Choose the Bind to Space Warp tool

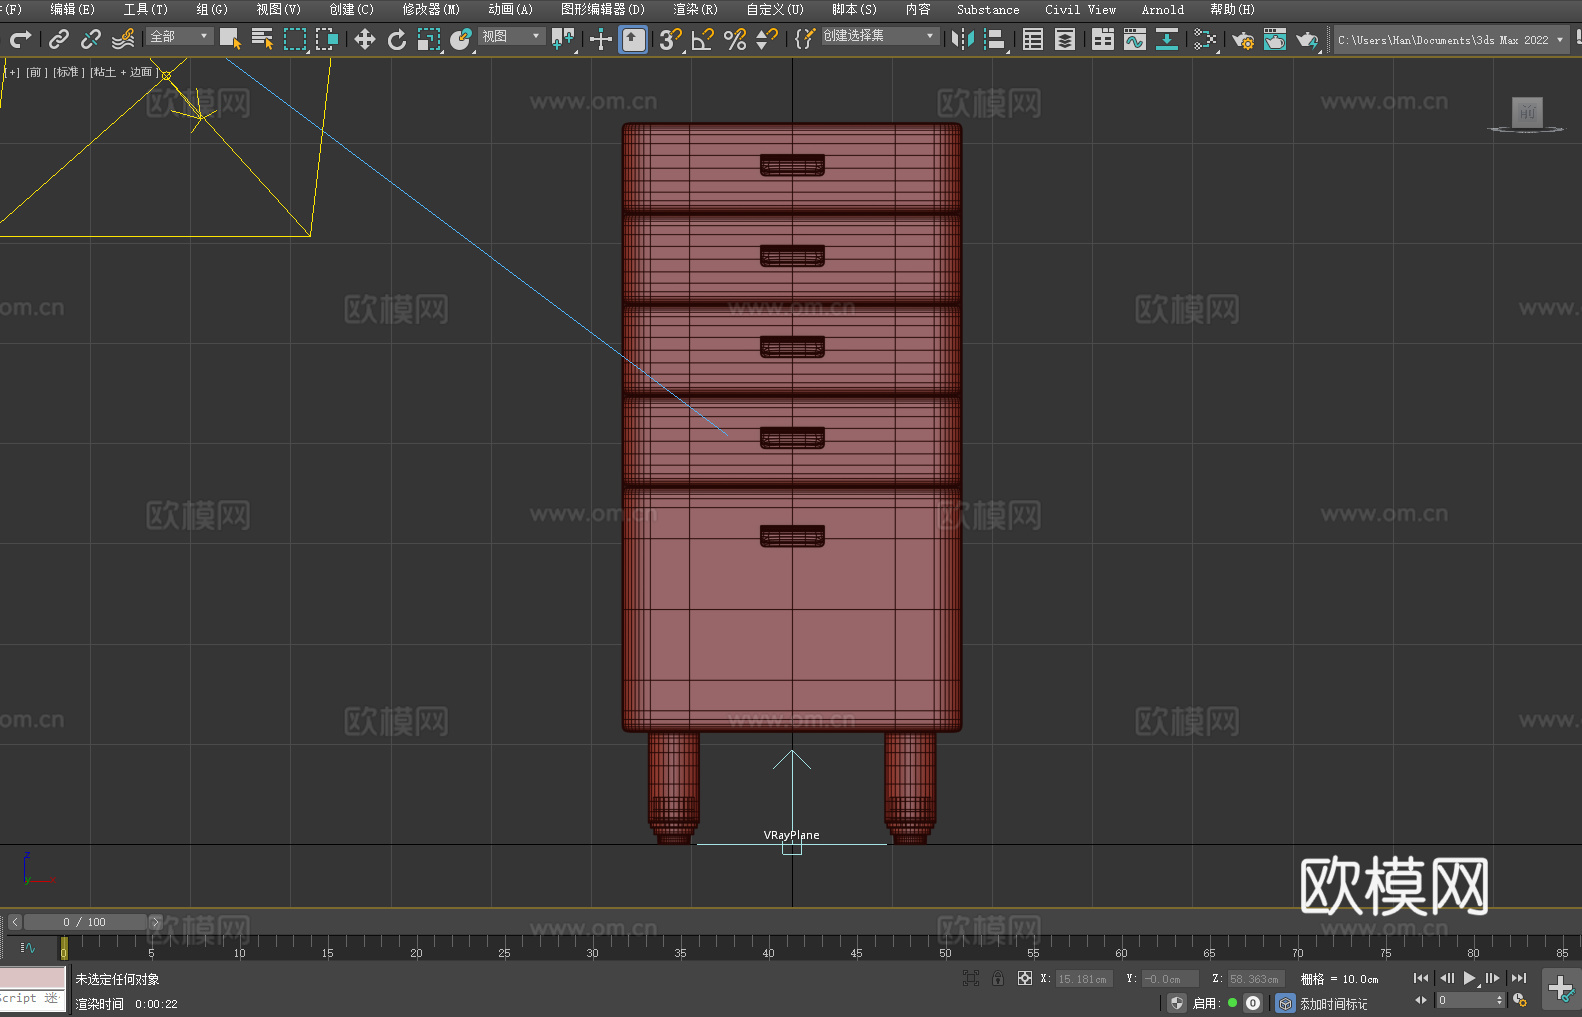click(123, 39)
